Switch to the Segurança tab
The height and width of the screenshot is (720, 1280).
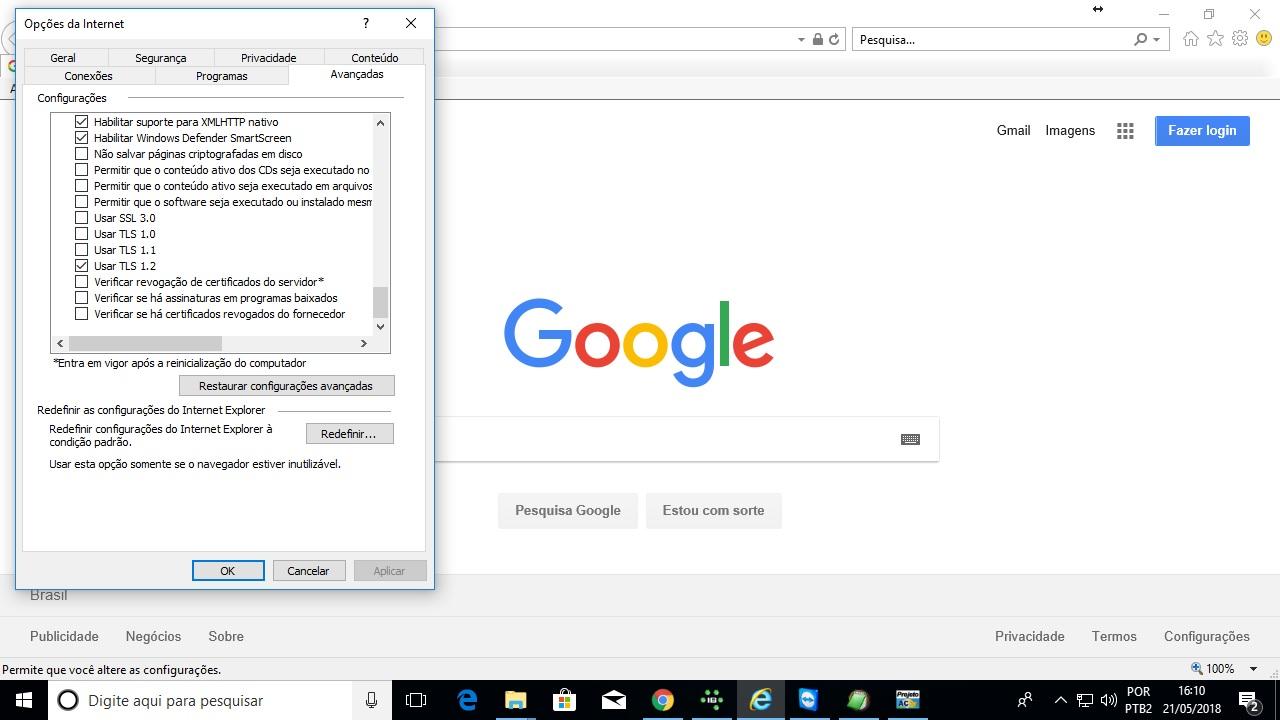(x=160, y=58)
